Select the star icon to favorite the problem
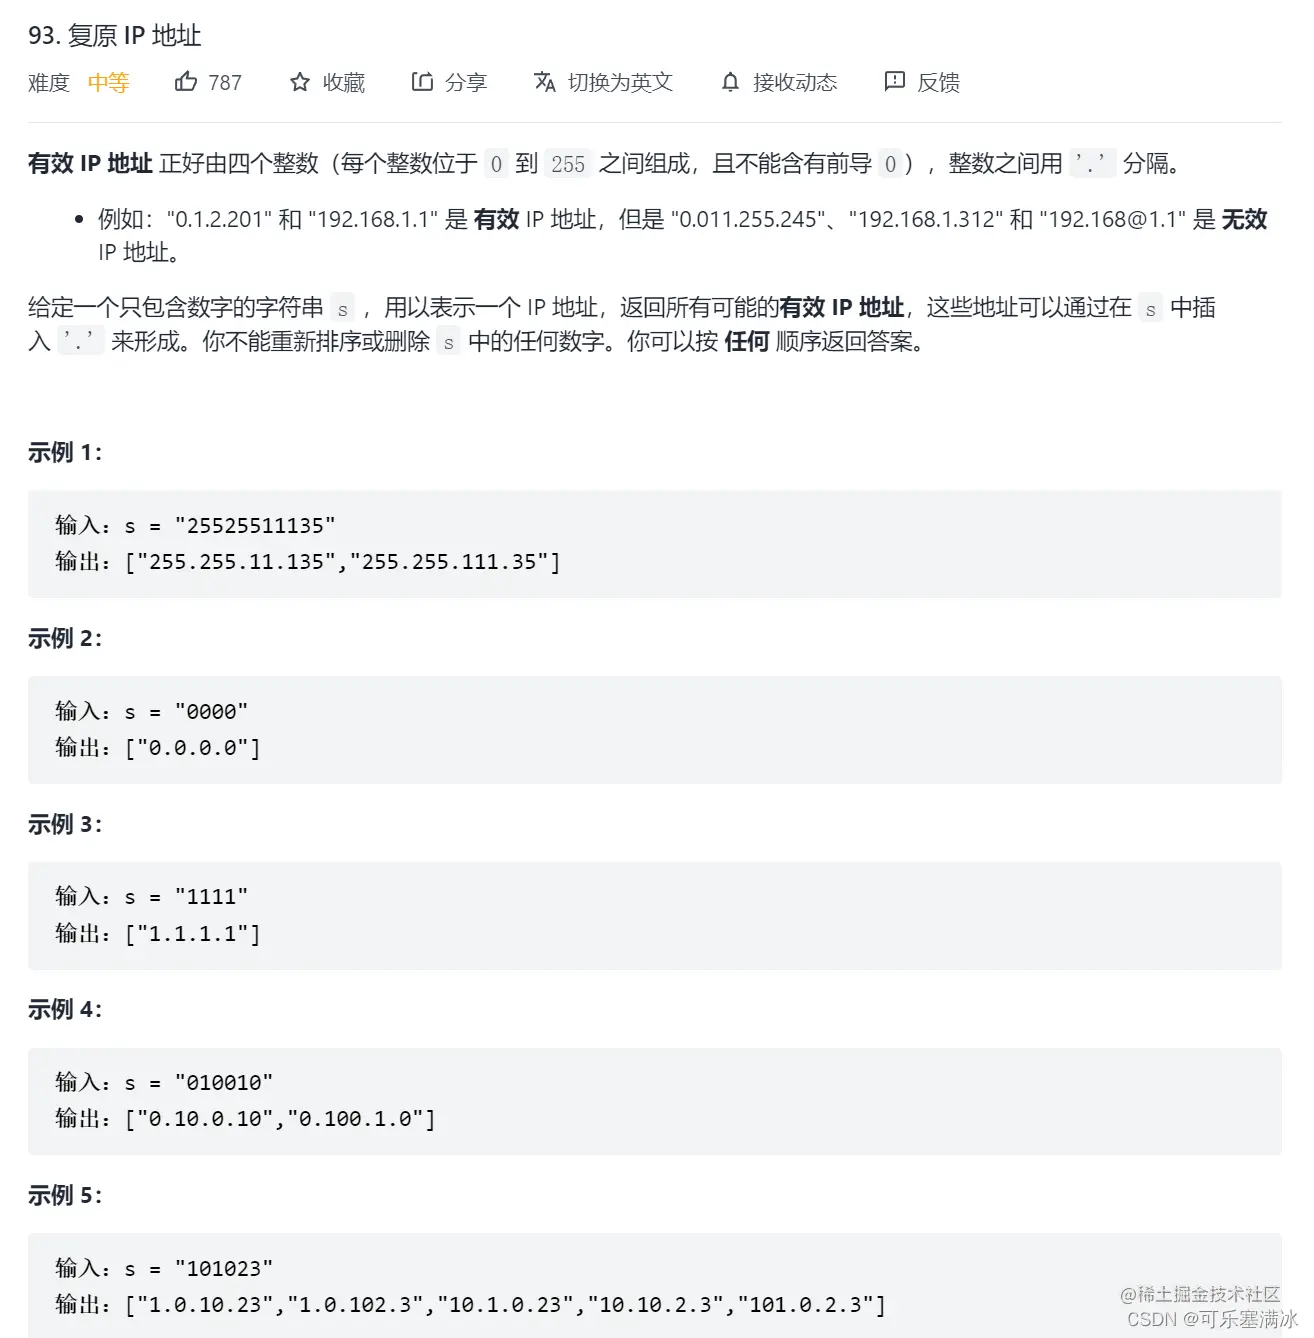 [x=299, y=82]
